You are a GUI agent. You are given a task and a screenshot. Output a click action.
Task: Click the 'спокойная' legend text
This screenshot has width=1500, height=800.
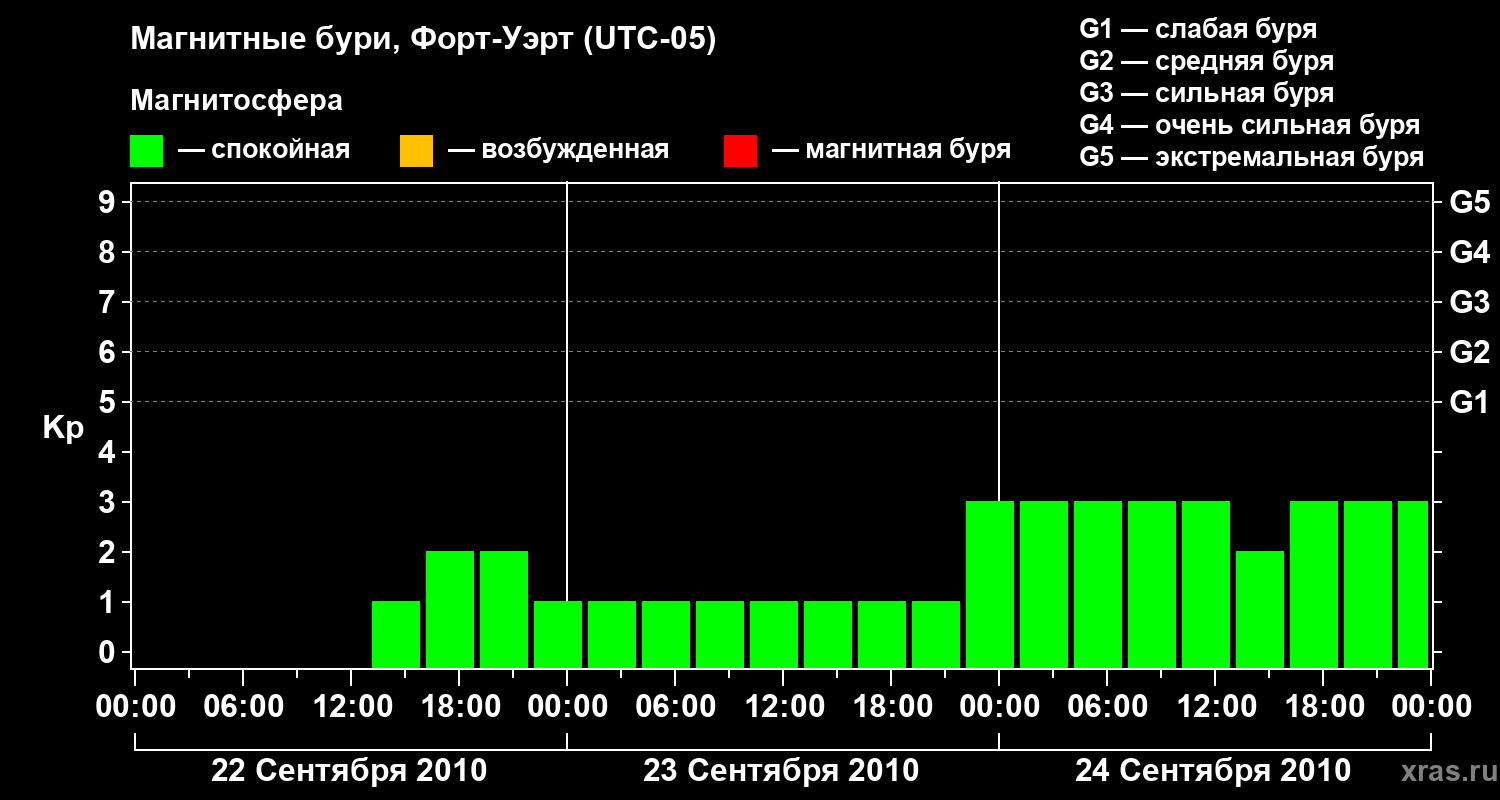pyautogui.click(x=281, y=151)
